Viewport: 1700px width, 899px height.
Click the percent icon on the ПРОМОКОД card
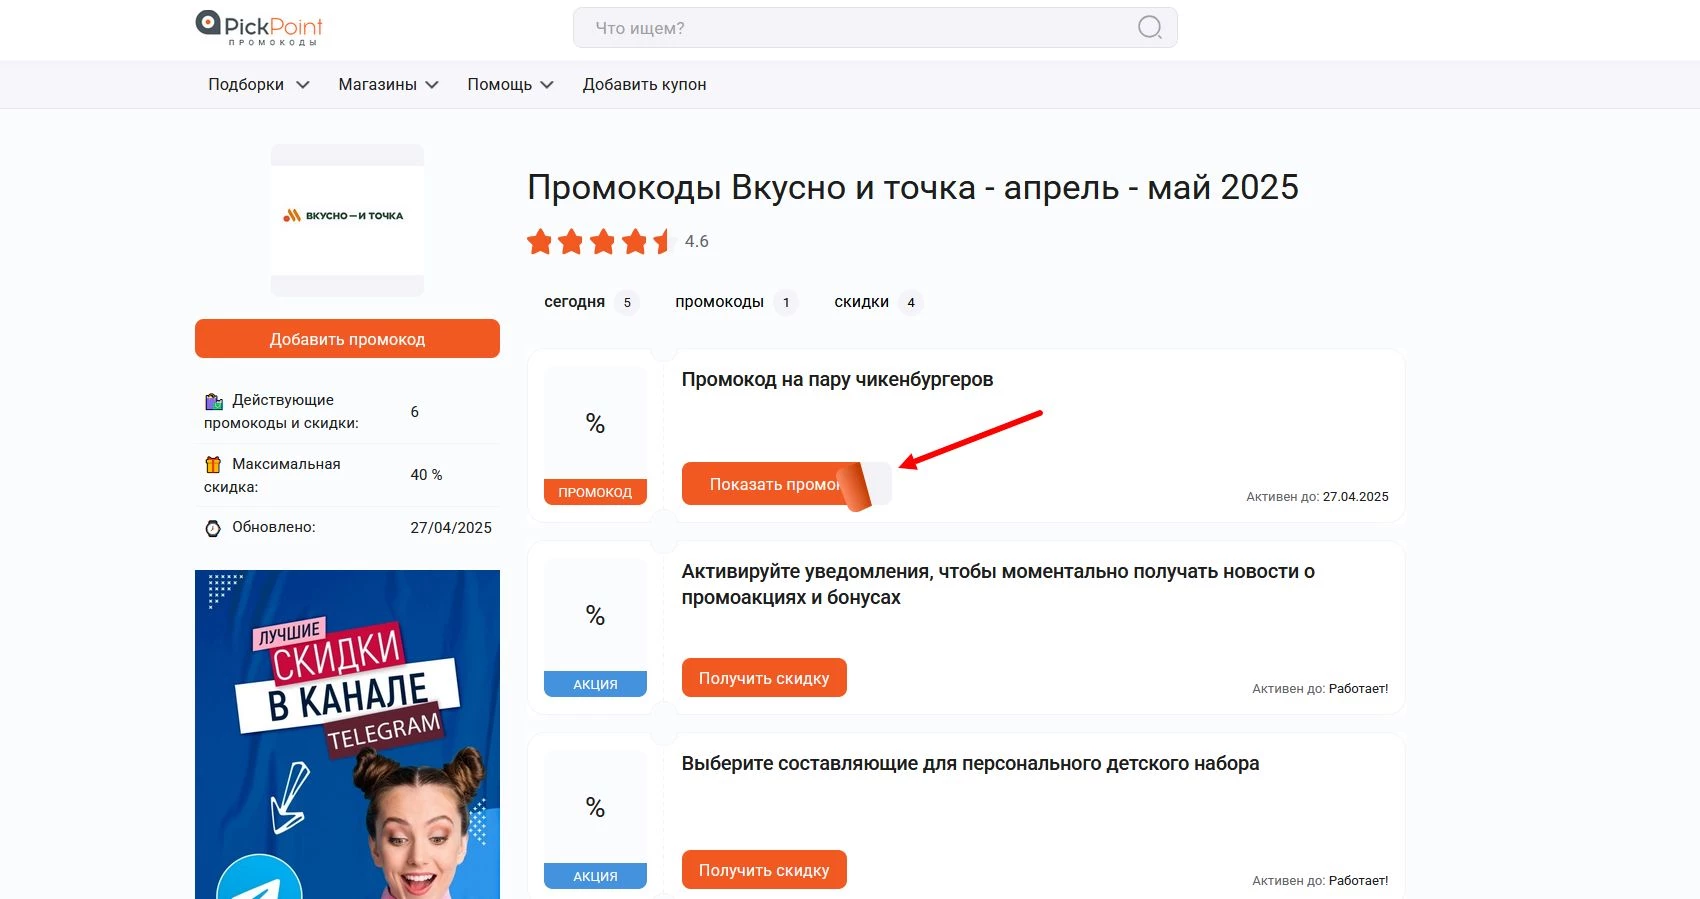click(595, 424)
